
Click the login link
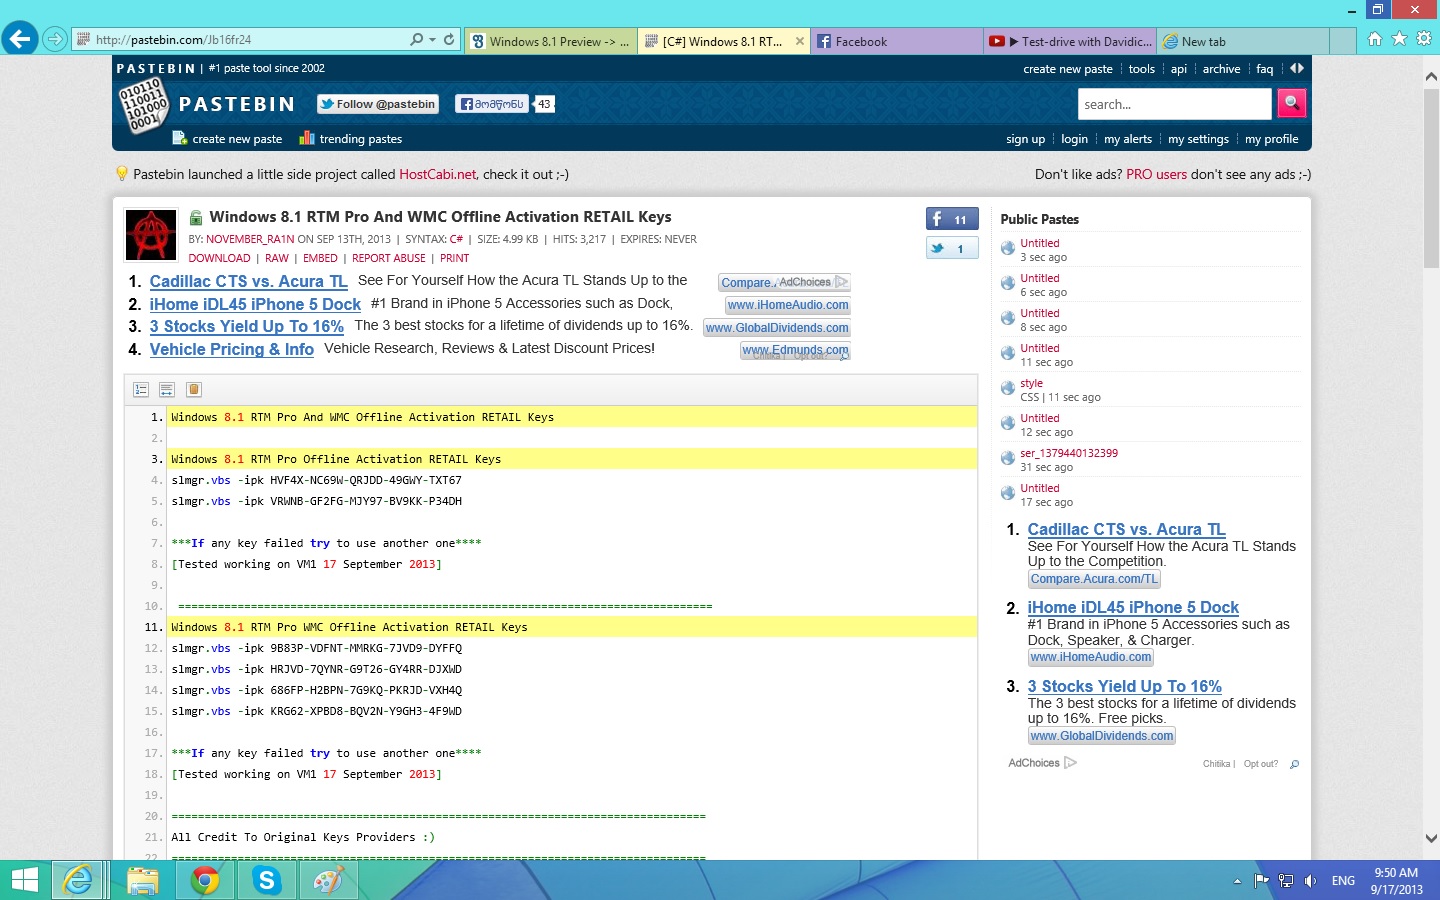point(1074,139)
